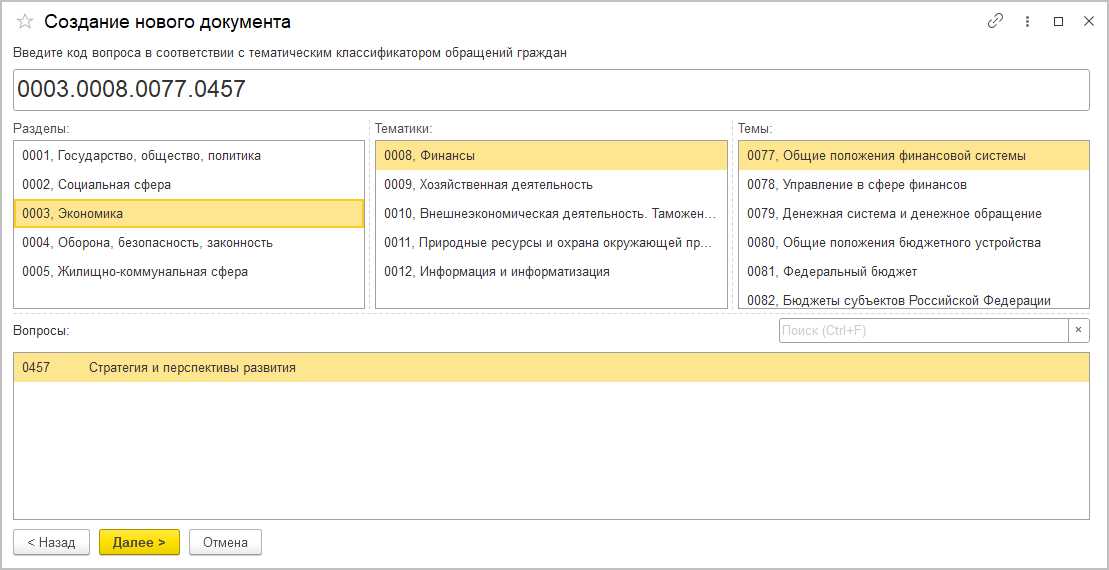Clear the search field with the x button
1109x570 pixels.
point(1078,330)
